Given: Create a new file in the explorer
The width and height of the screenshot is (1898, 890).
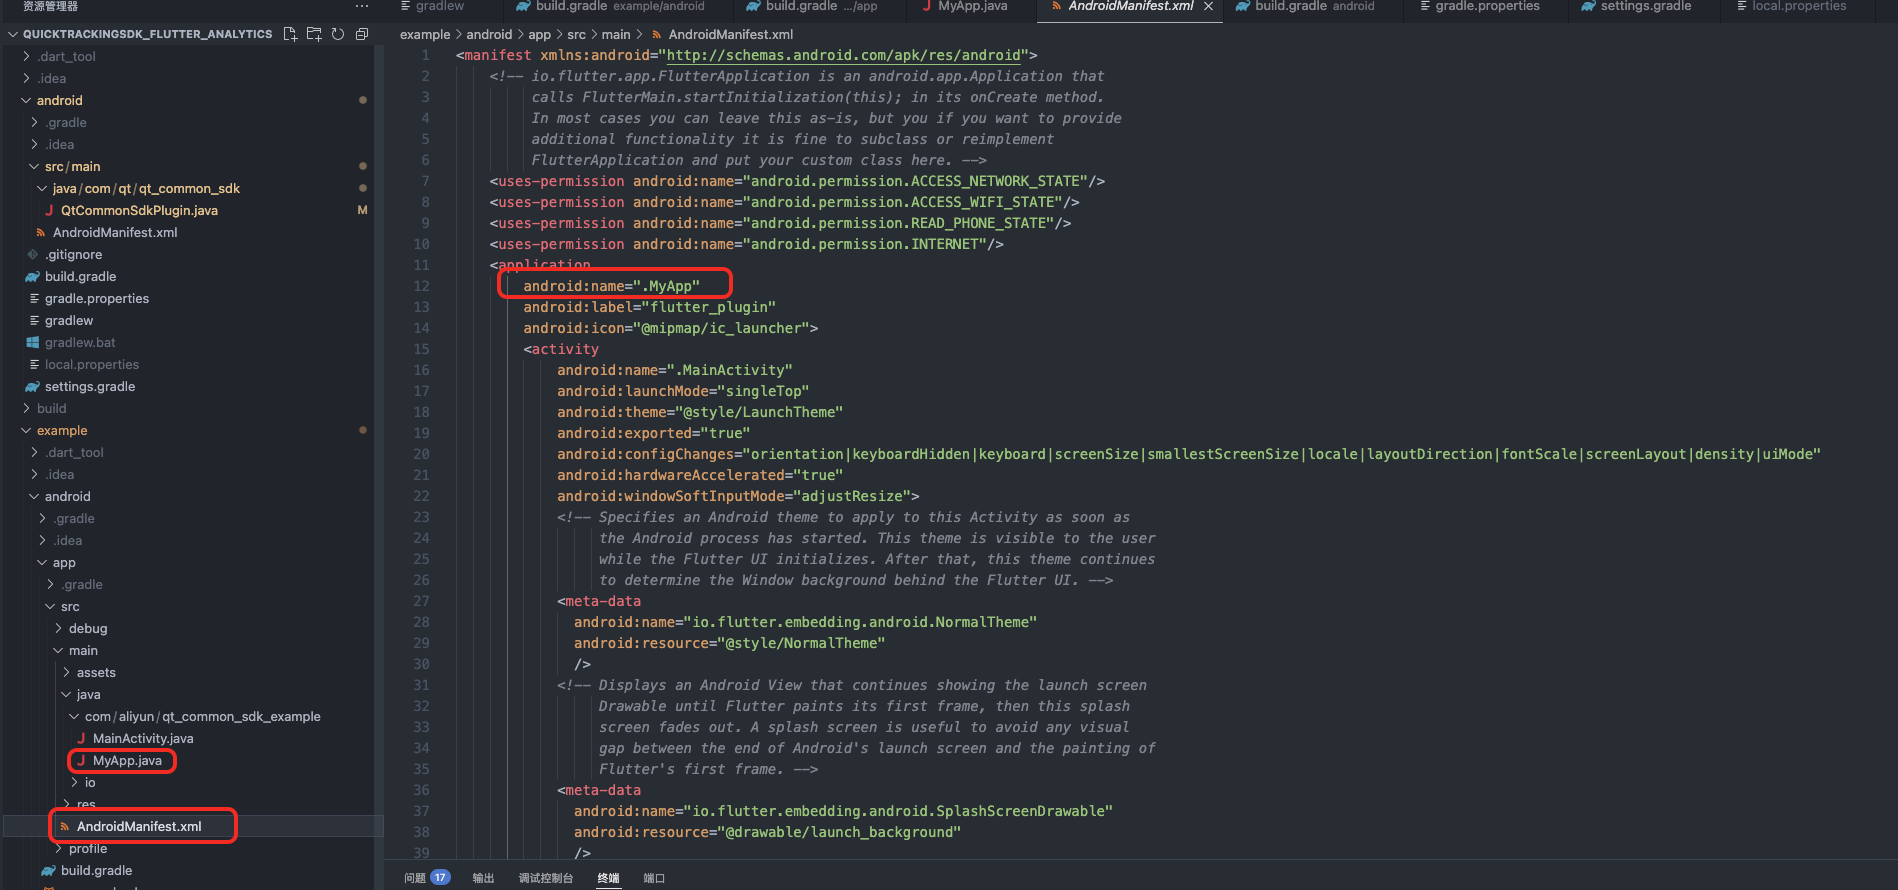Looking at the screenshot, I should coord(290,34).
